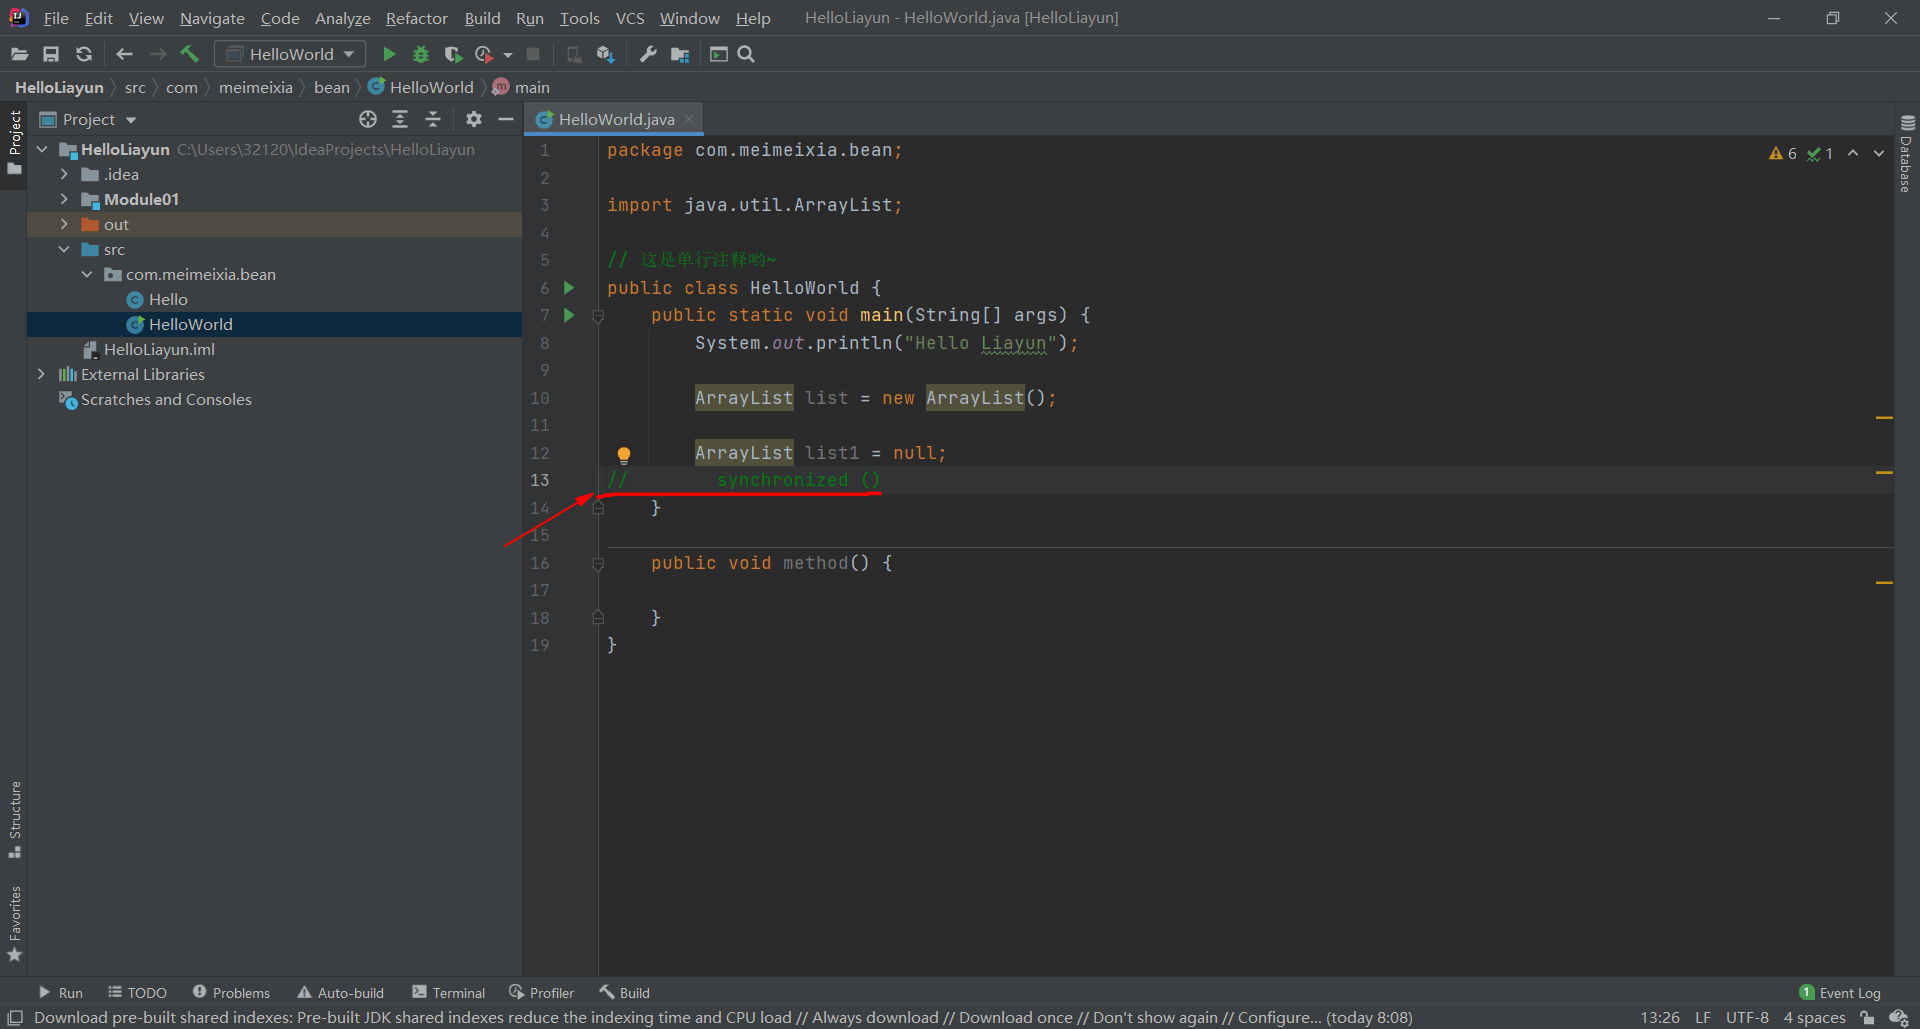1920x1029 pixels.
Task: Open the VCS menu
Action: (x=630, y=18)
